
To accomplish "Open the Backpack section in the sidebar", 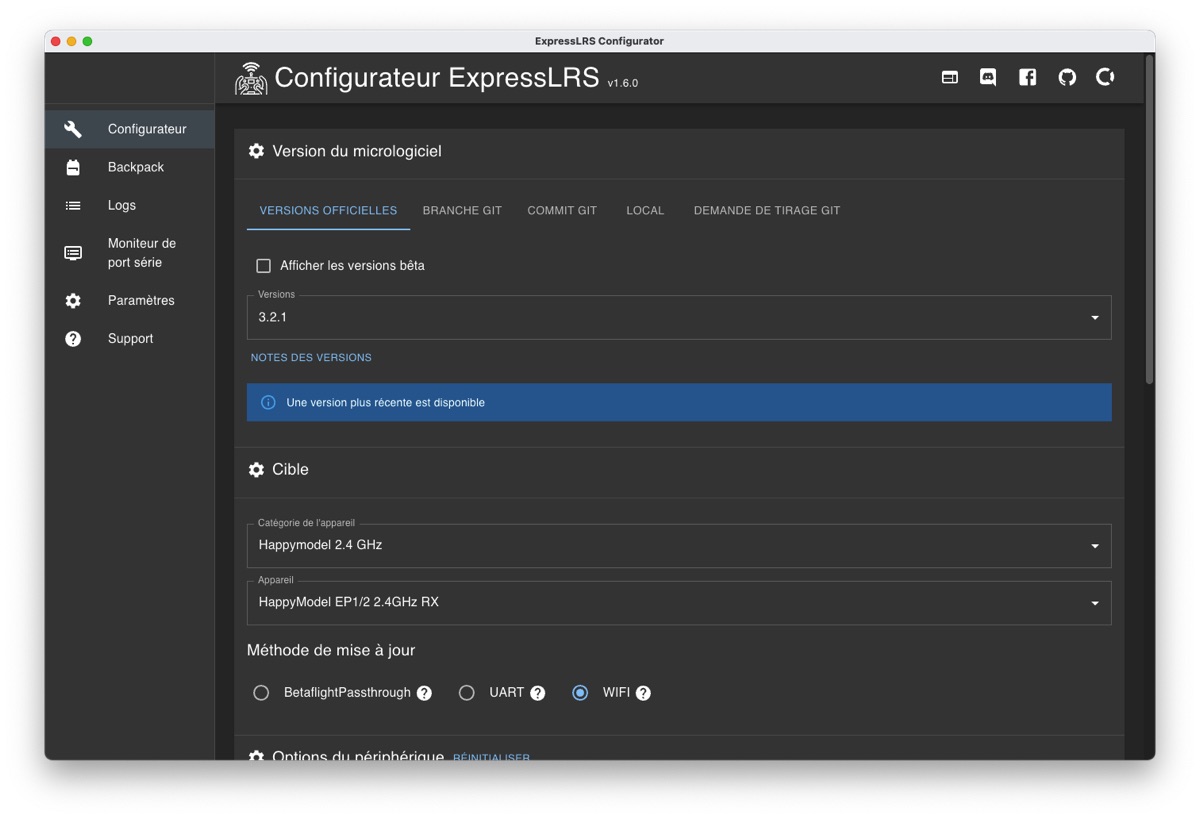I will pos(129,167).
